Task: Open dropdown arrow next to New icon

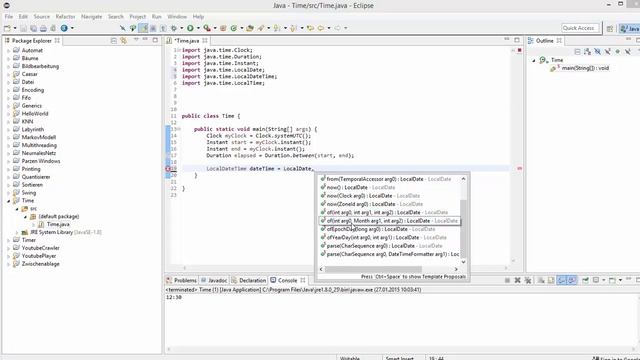Action: 15,28
